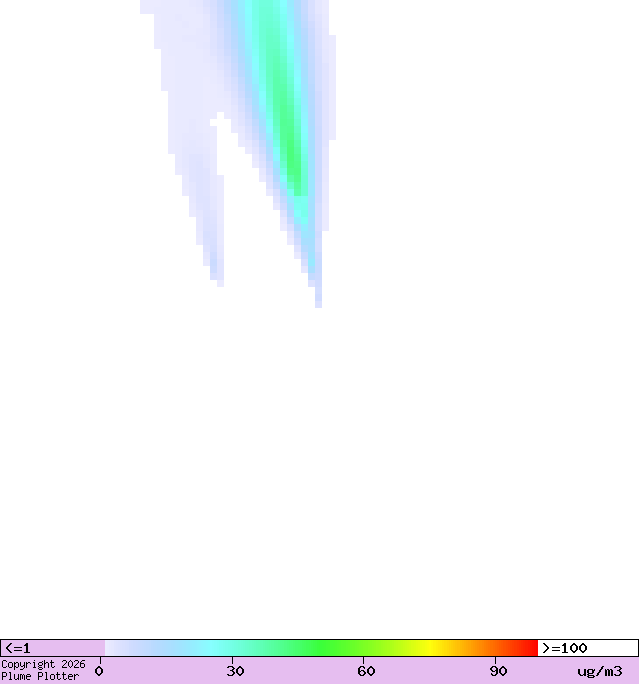Click the "60" tick label on the scale
The width and height of the screenshot is (639, 684).
click(x=367, y=671)
